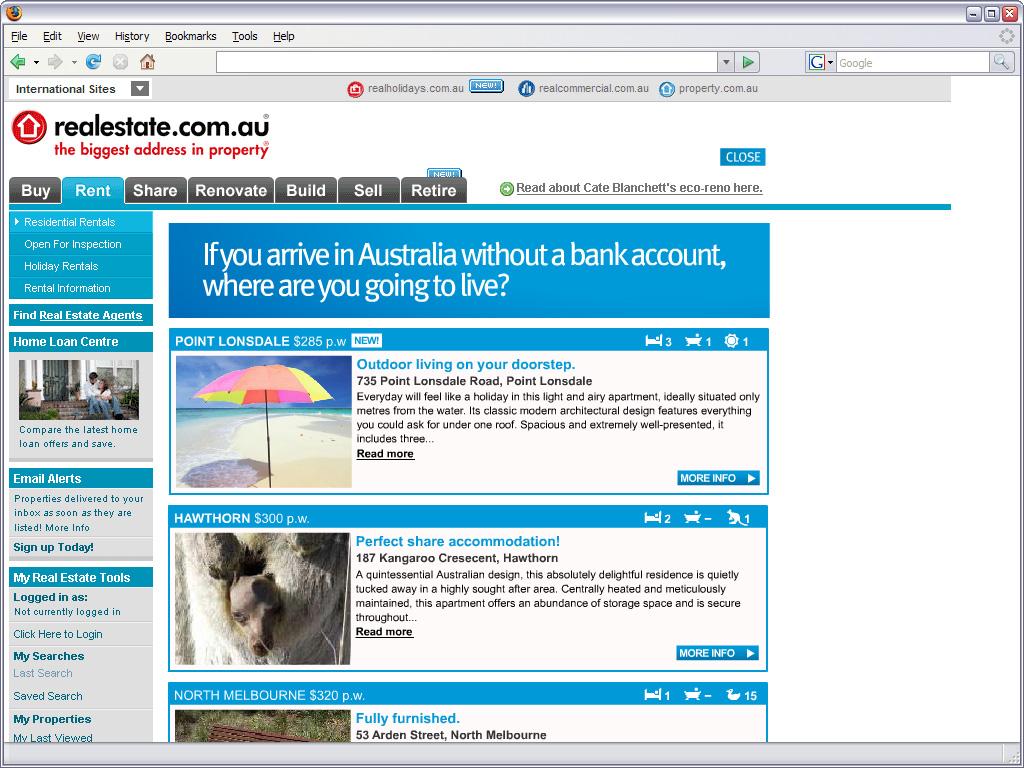1024x768 pixels.
Task: Open the Cate Blanchett eco-reno link
Action: coord(639,188)
